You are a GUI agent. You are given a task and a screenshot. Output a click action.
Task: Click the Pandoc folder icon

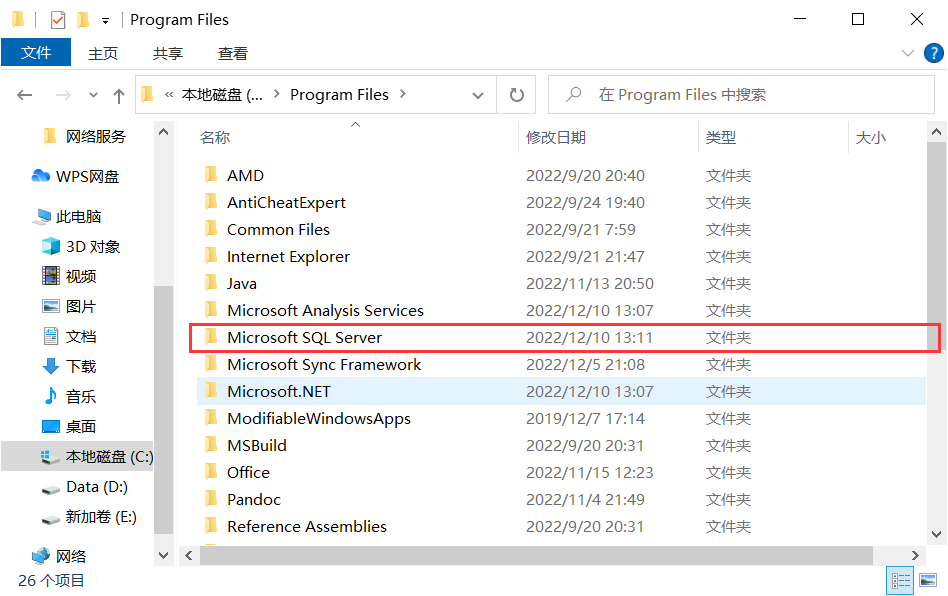[x=211, y=498]
